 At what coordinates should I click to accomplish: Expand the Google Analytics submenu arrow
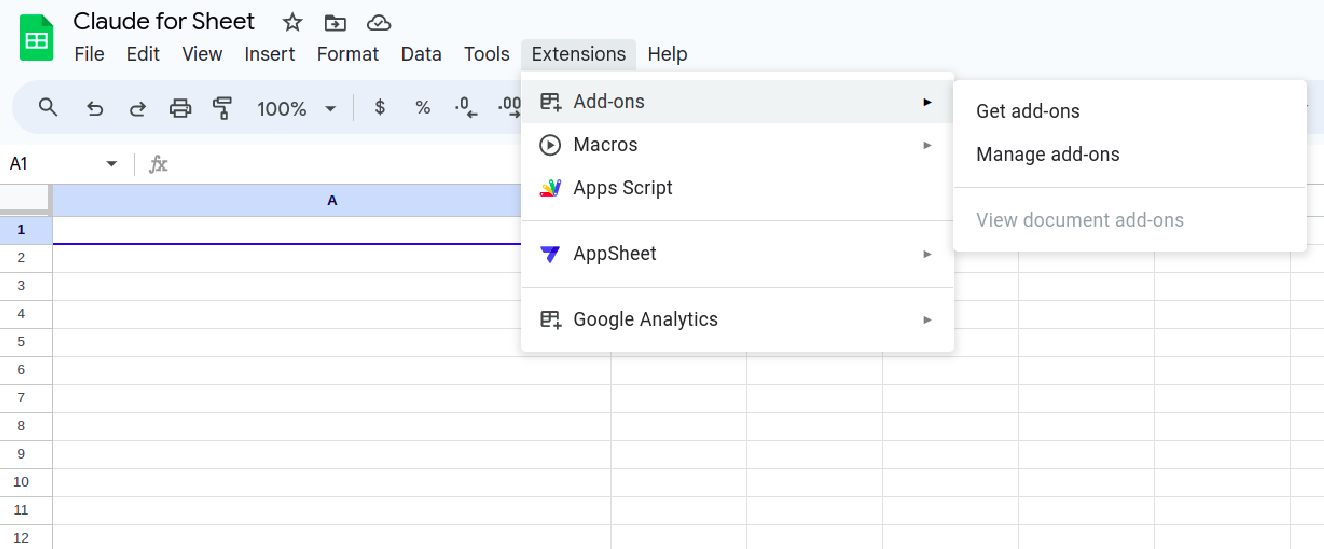pyautogui.click(x=928, y=320)
